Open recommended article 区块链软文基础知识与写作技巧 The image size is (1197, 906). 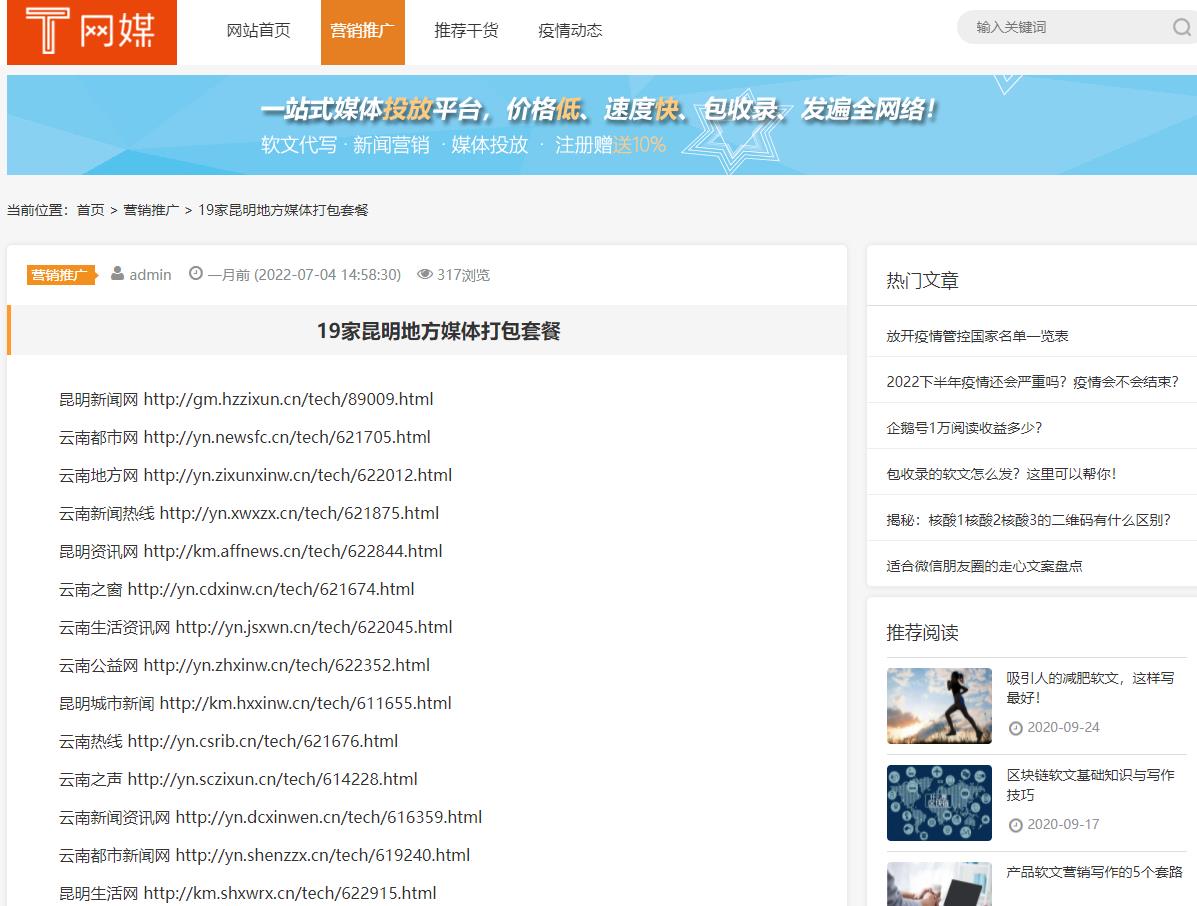pyautogui.click(x=1090, y=785)
